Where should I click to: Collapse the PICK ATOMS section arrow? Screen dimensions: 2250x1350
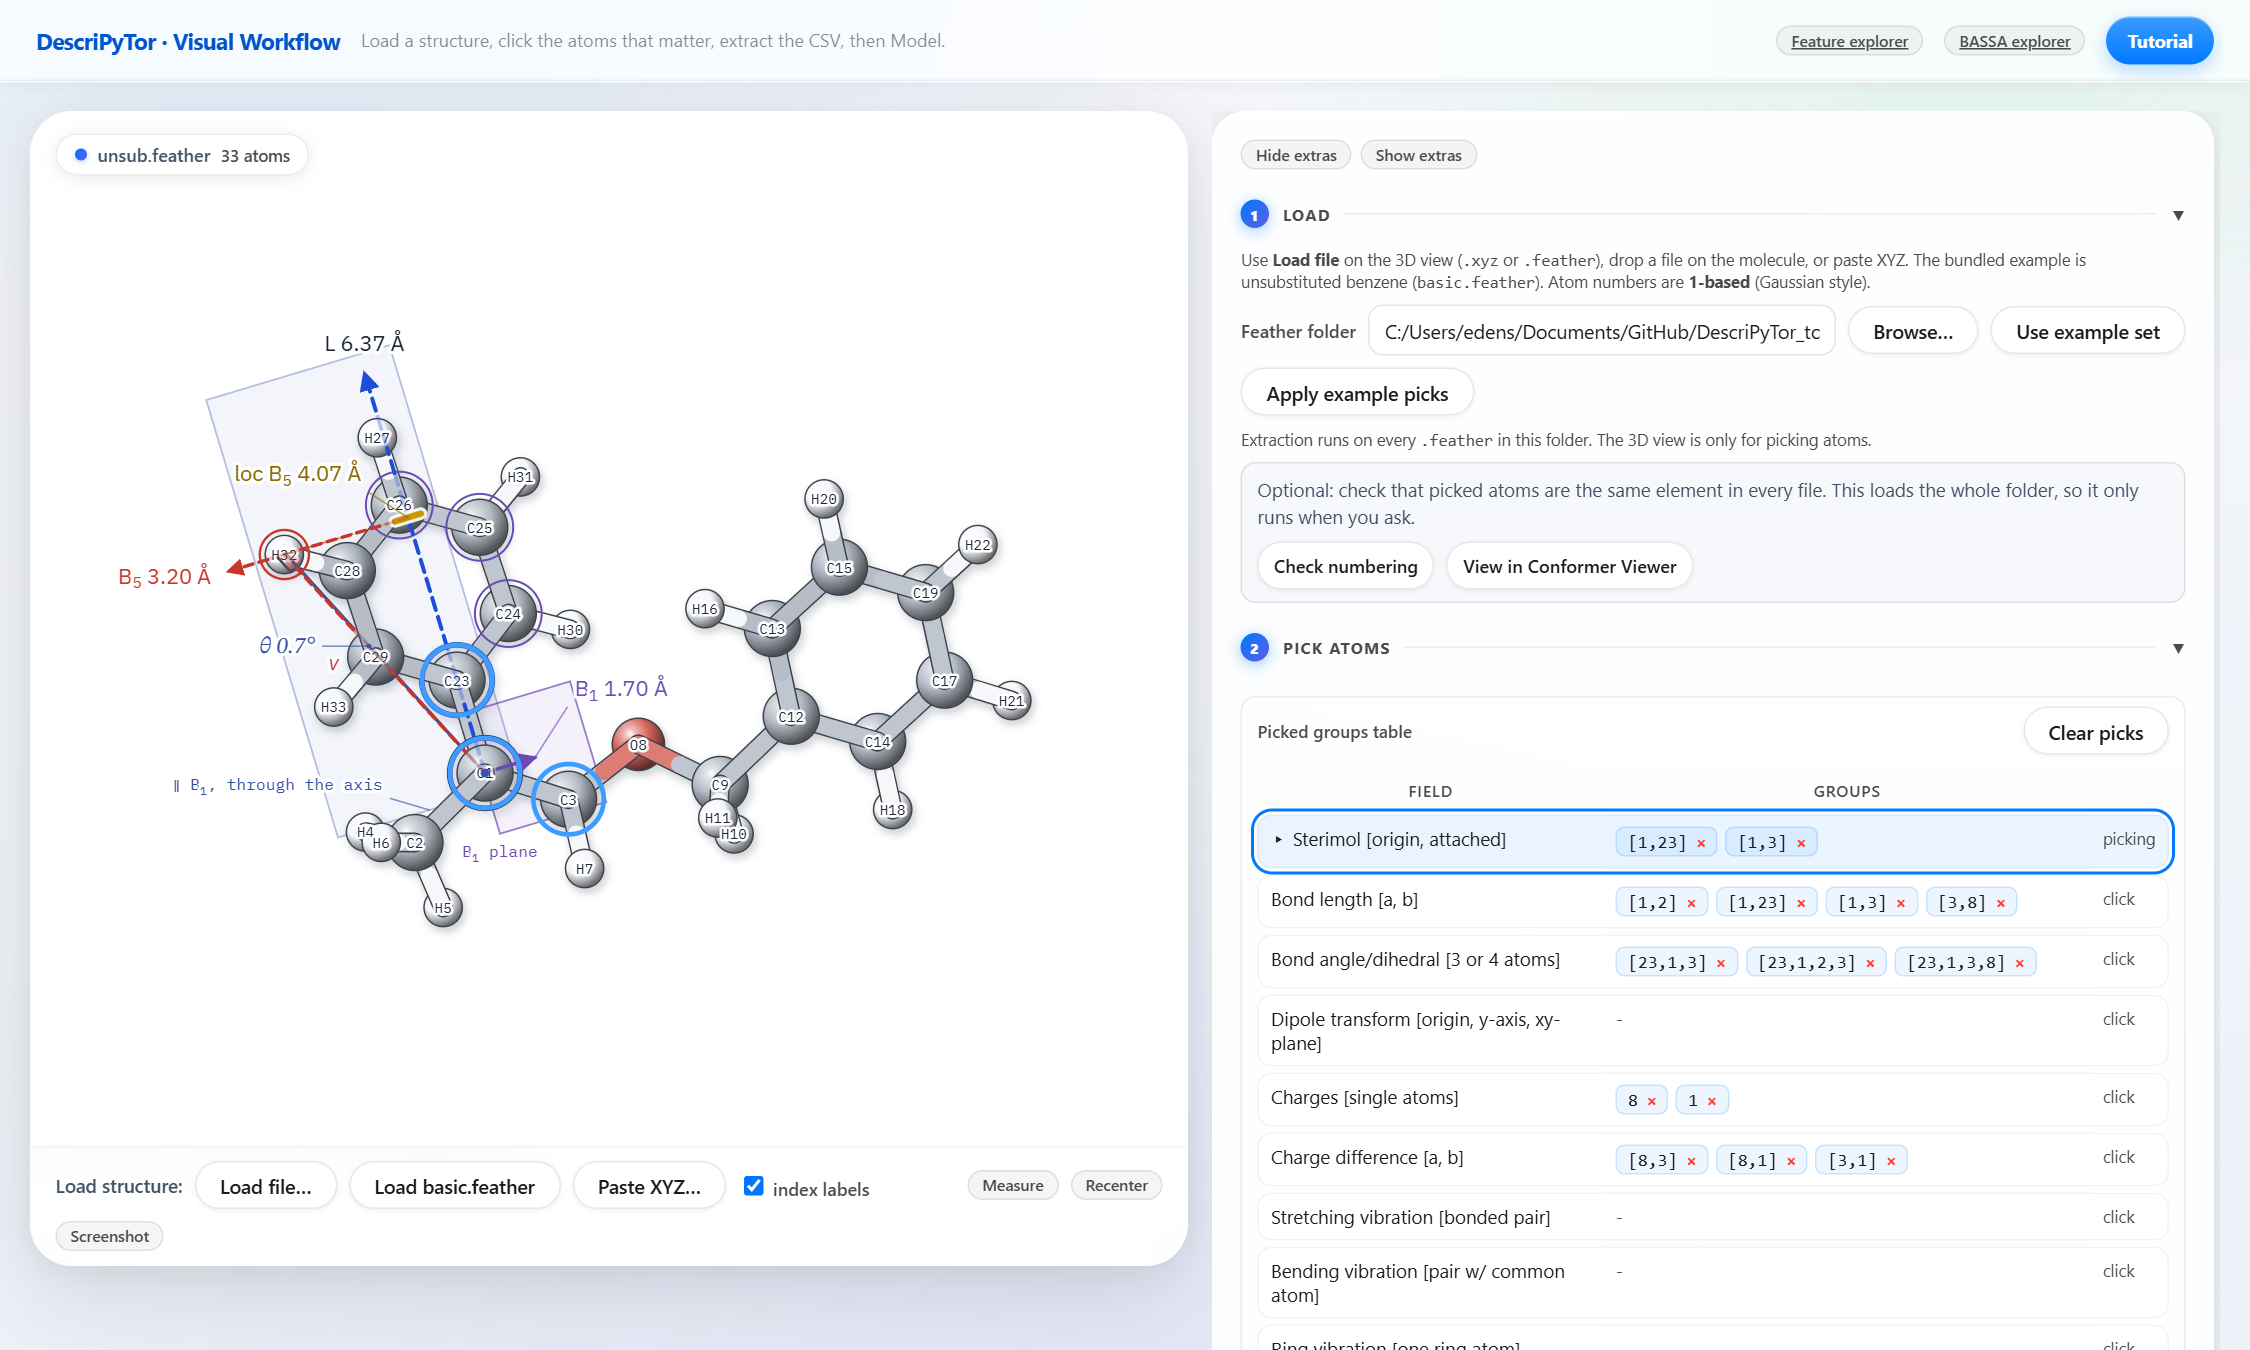2178,648
